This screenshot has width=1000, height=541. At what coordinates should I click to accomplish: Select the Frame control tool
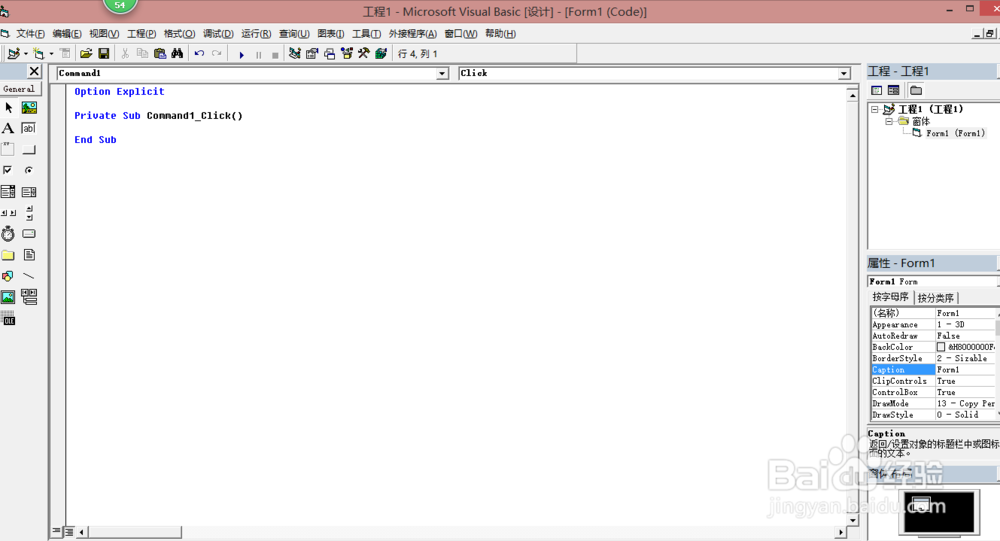click(8, 149)
